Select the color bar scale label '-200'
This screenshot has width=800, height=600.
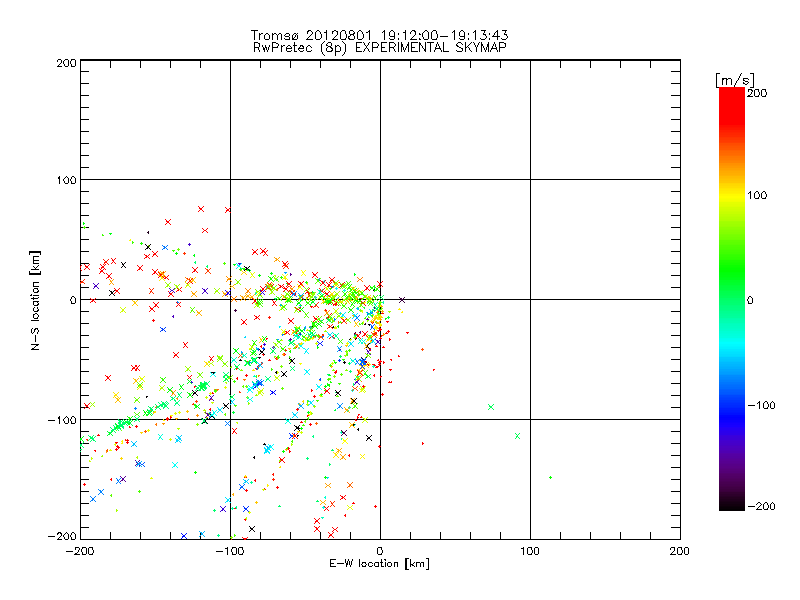(761, 506)
